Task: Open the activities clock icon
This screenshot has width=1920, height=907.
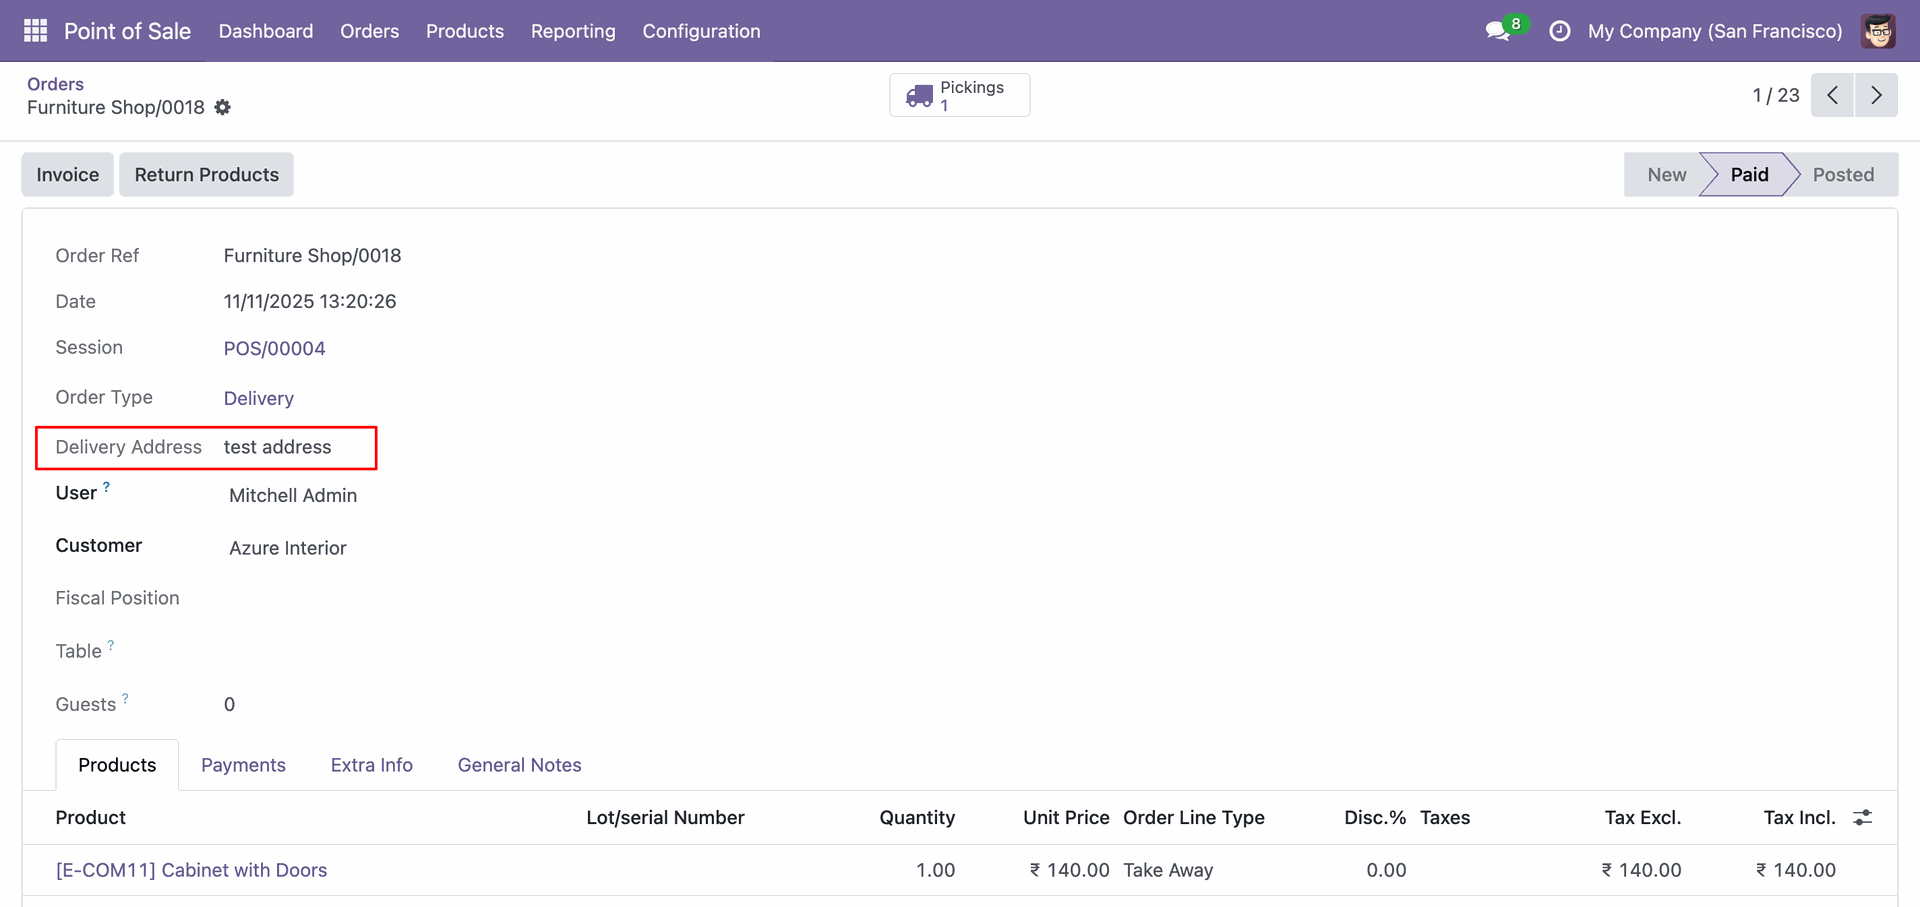Action: (x=1559, y=32)
